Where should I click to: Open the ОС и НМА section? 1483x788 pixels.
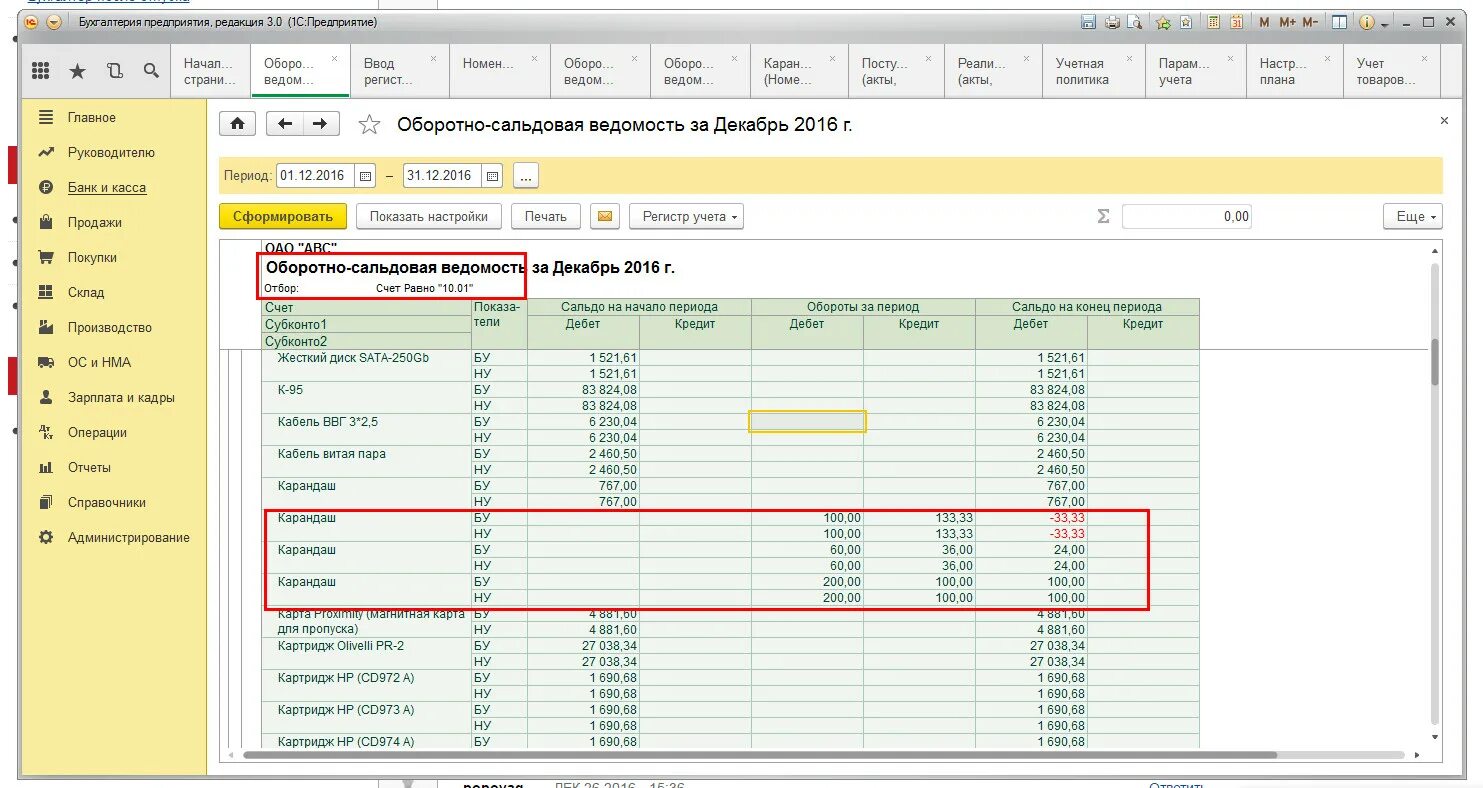99,363
